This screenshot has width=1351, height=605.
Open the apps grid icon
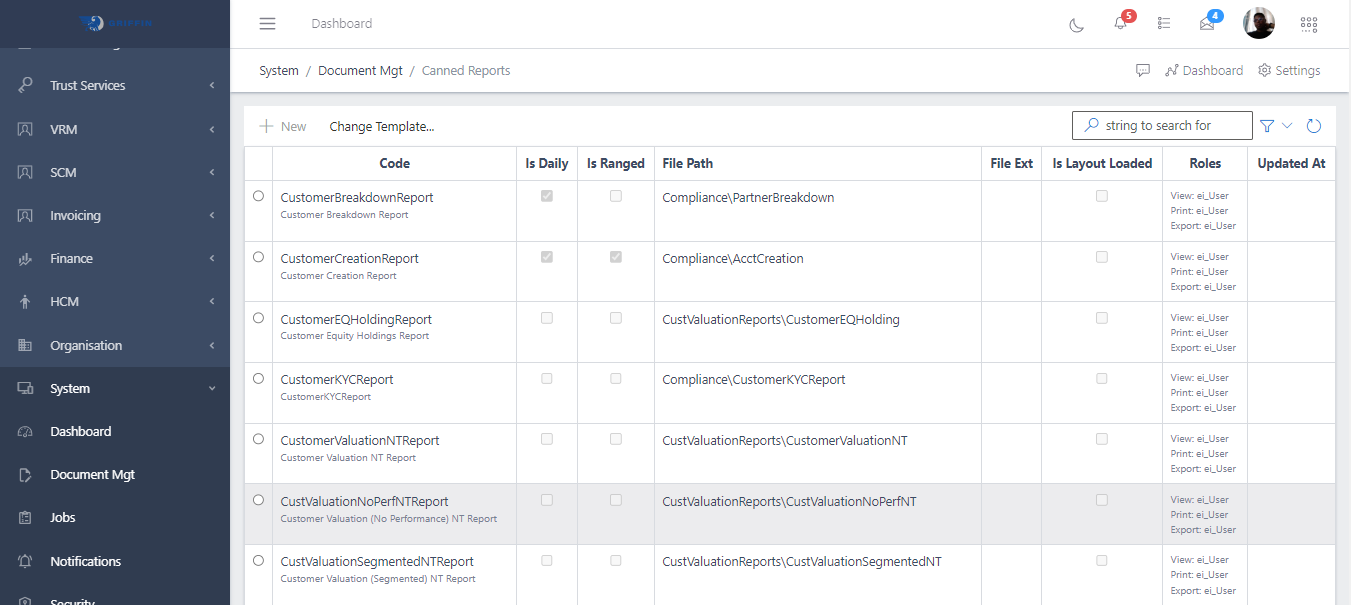1308,24
